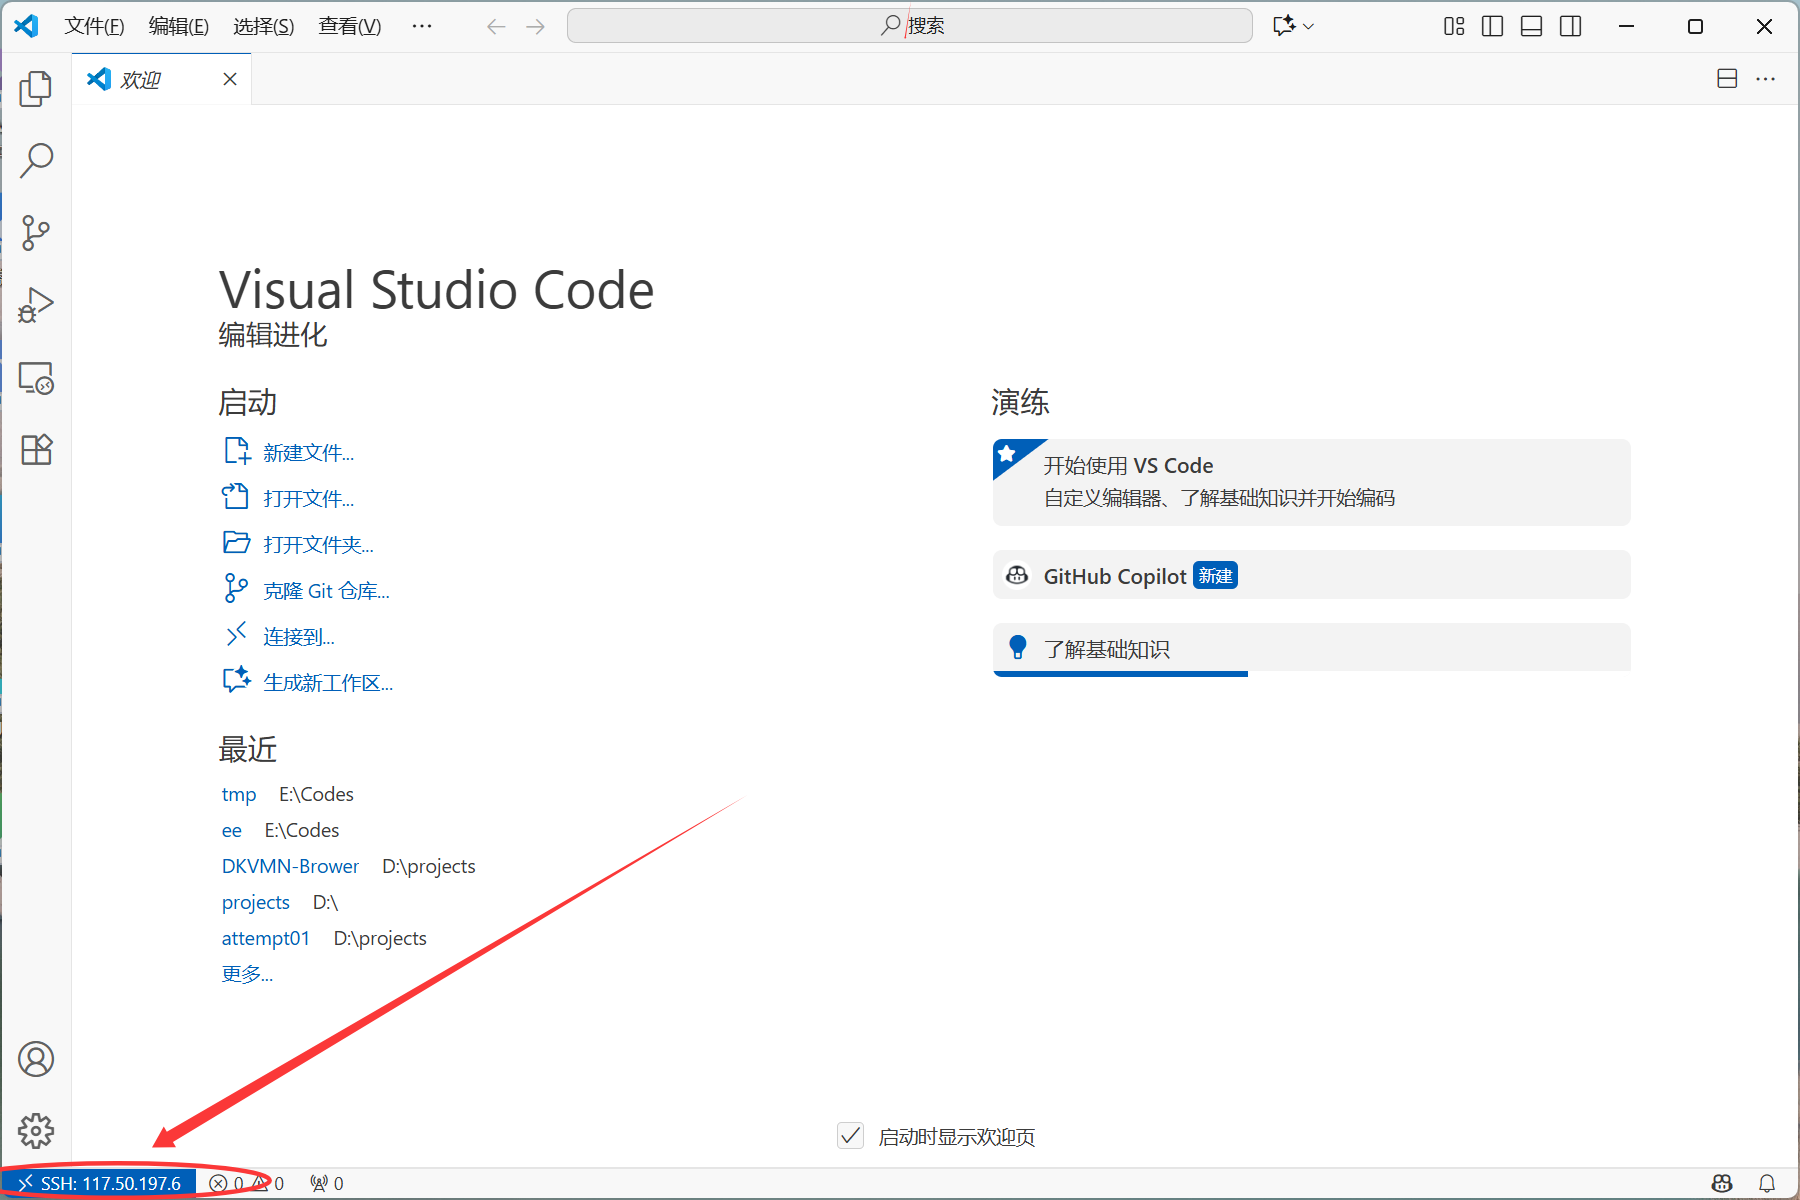Open recent project DKVMN-Brower
1800x1200 pixels.
[x=290, y=866]
